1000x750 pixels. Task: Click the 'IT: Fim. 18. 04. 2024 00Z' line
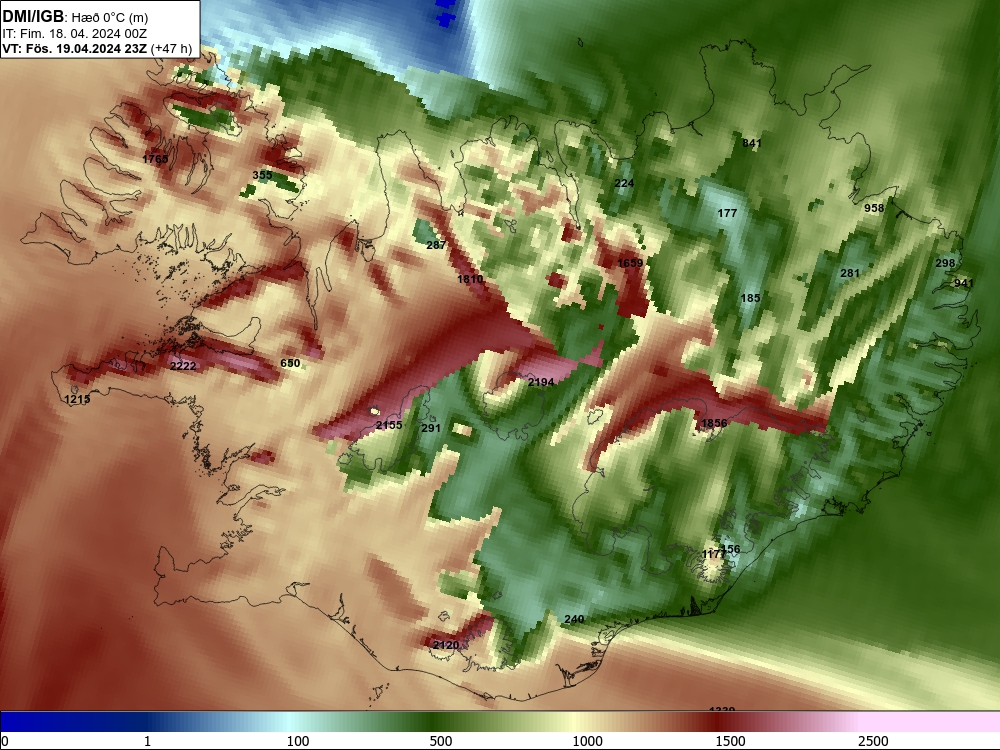75,34
